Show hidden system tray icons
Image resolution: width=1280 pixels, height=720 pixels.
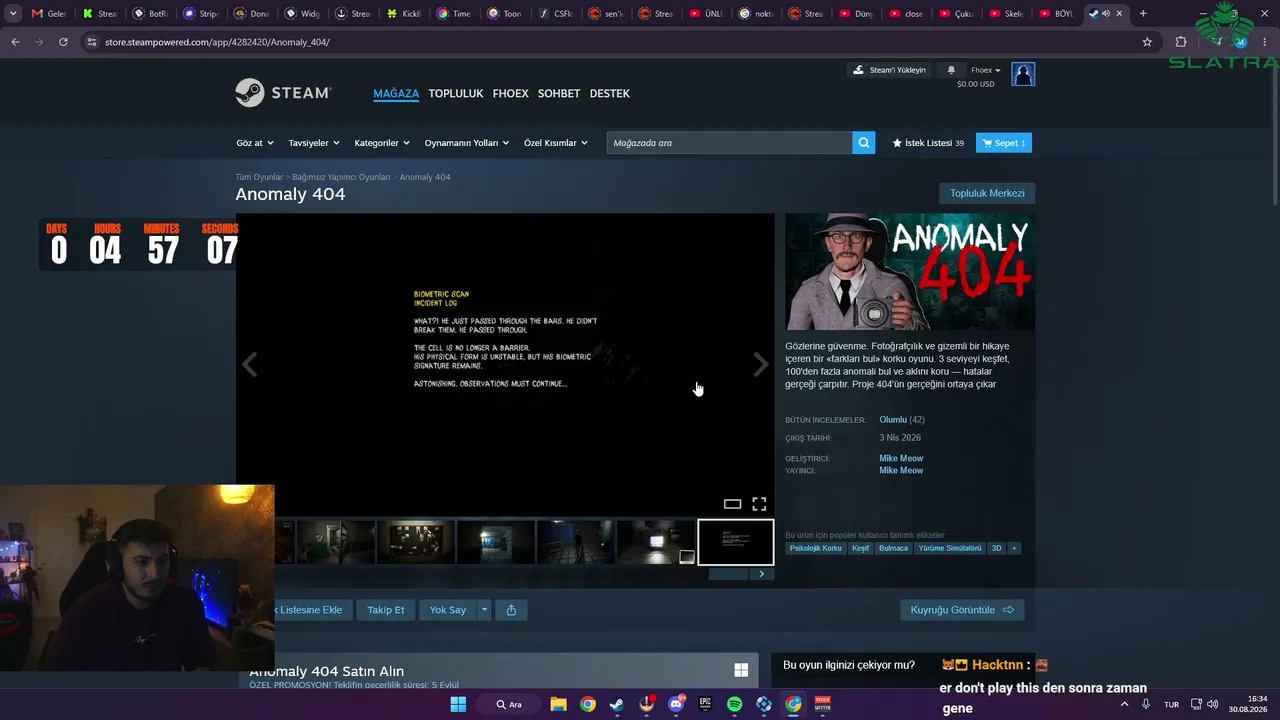point(1124,704)
